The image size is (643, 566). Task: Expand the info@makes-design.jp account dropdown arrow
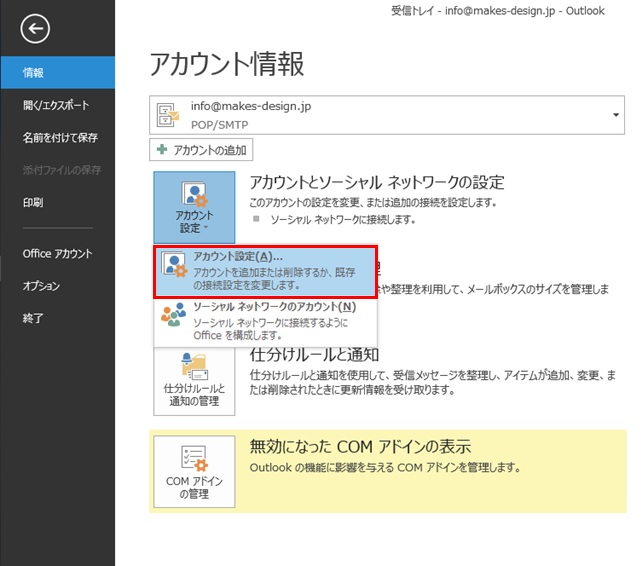tap(616, 115)
